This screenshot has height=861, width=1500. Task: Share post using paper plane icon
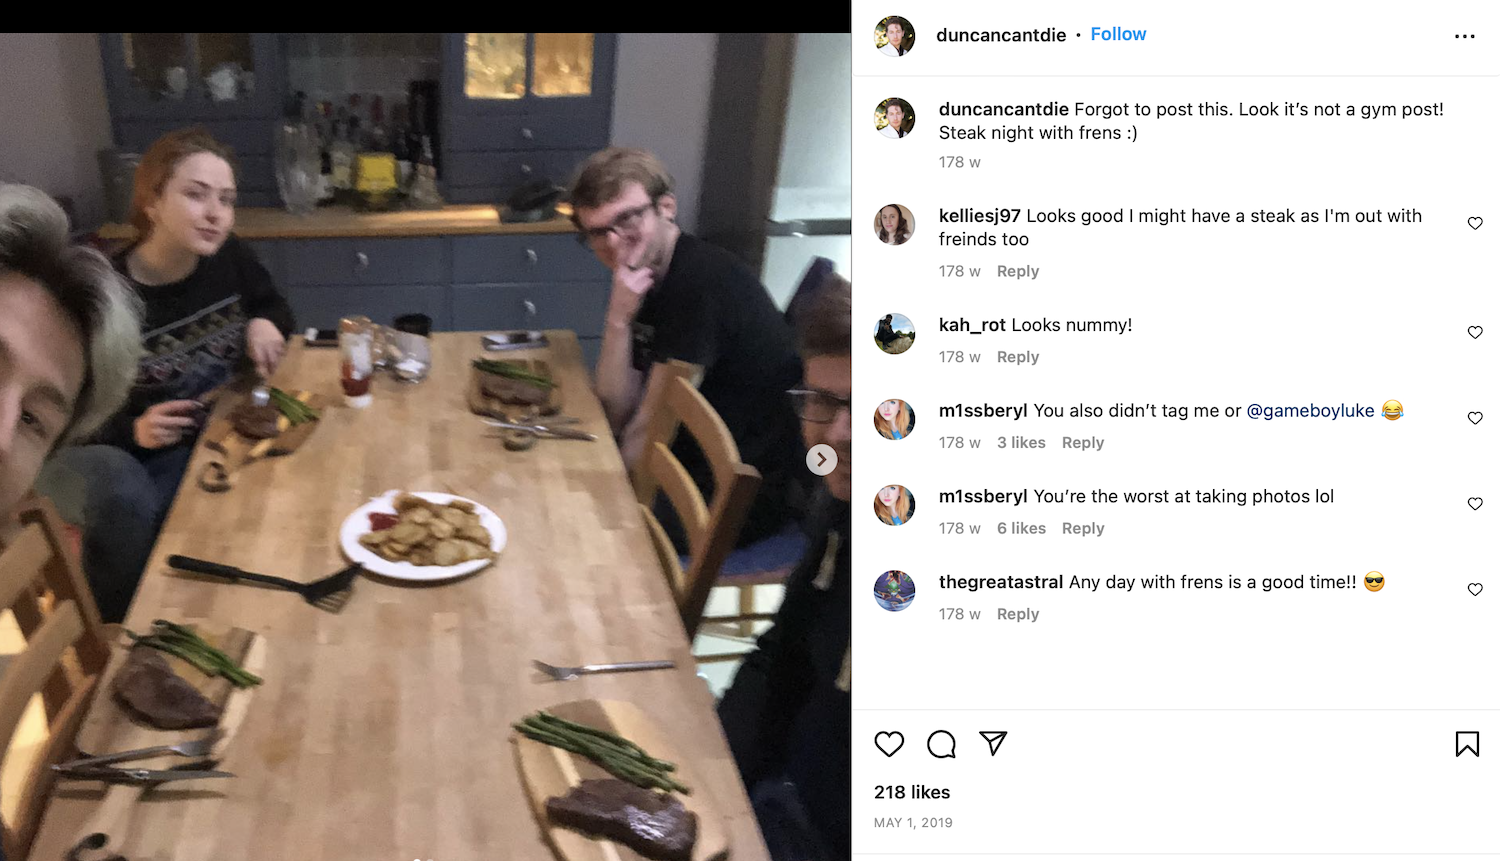click(x=993, y=743)
